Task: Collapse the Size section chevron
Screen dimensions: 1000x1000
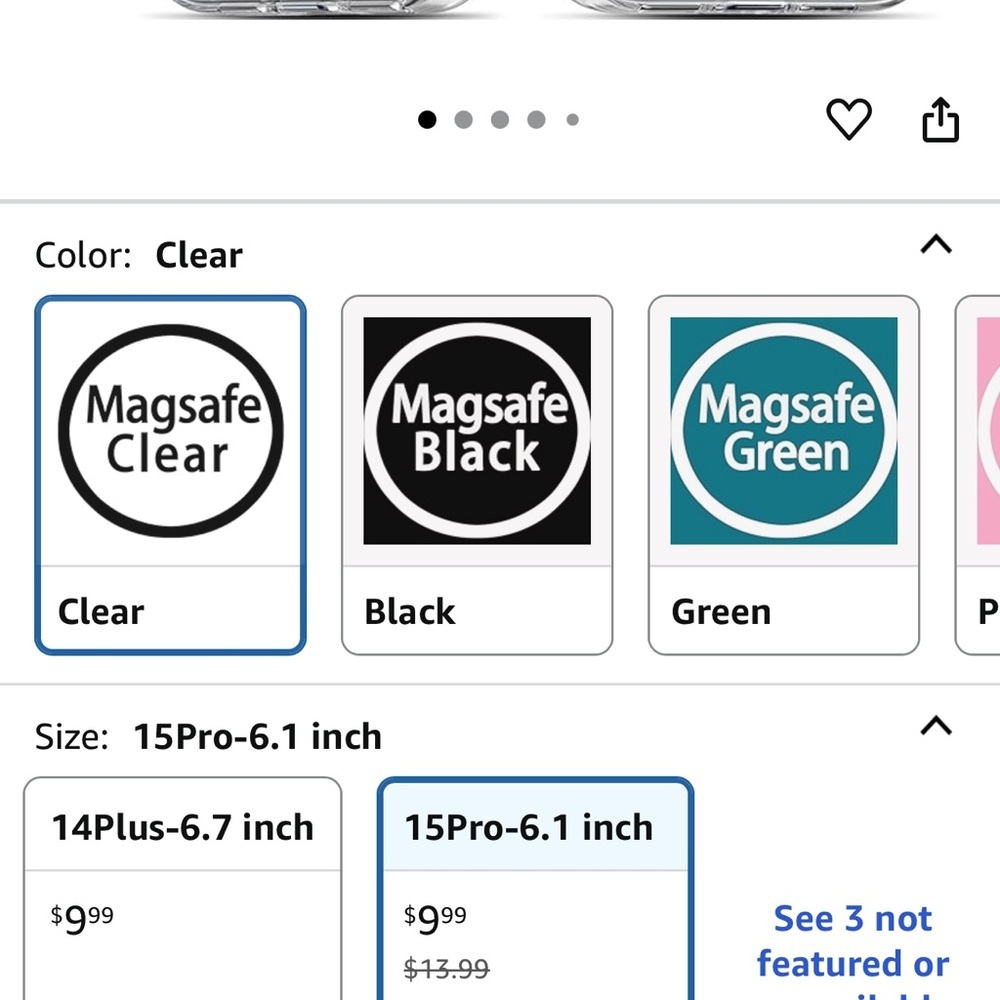Action: (936, 727)
